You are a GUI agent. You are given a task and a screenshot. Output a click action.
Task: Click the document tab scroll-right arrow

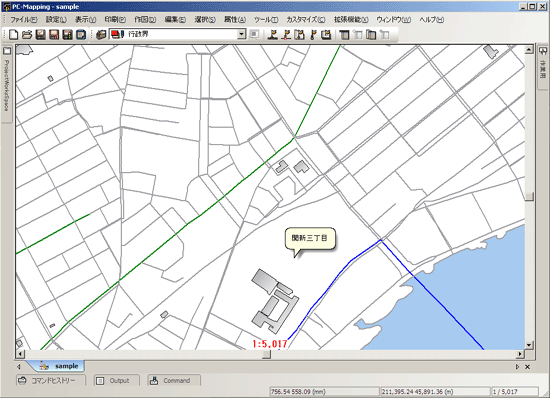click(517, 367)
